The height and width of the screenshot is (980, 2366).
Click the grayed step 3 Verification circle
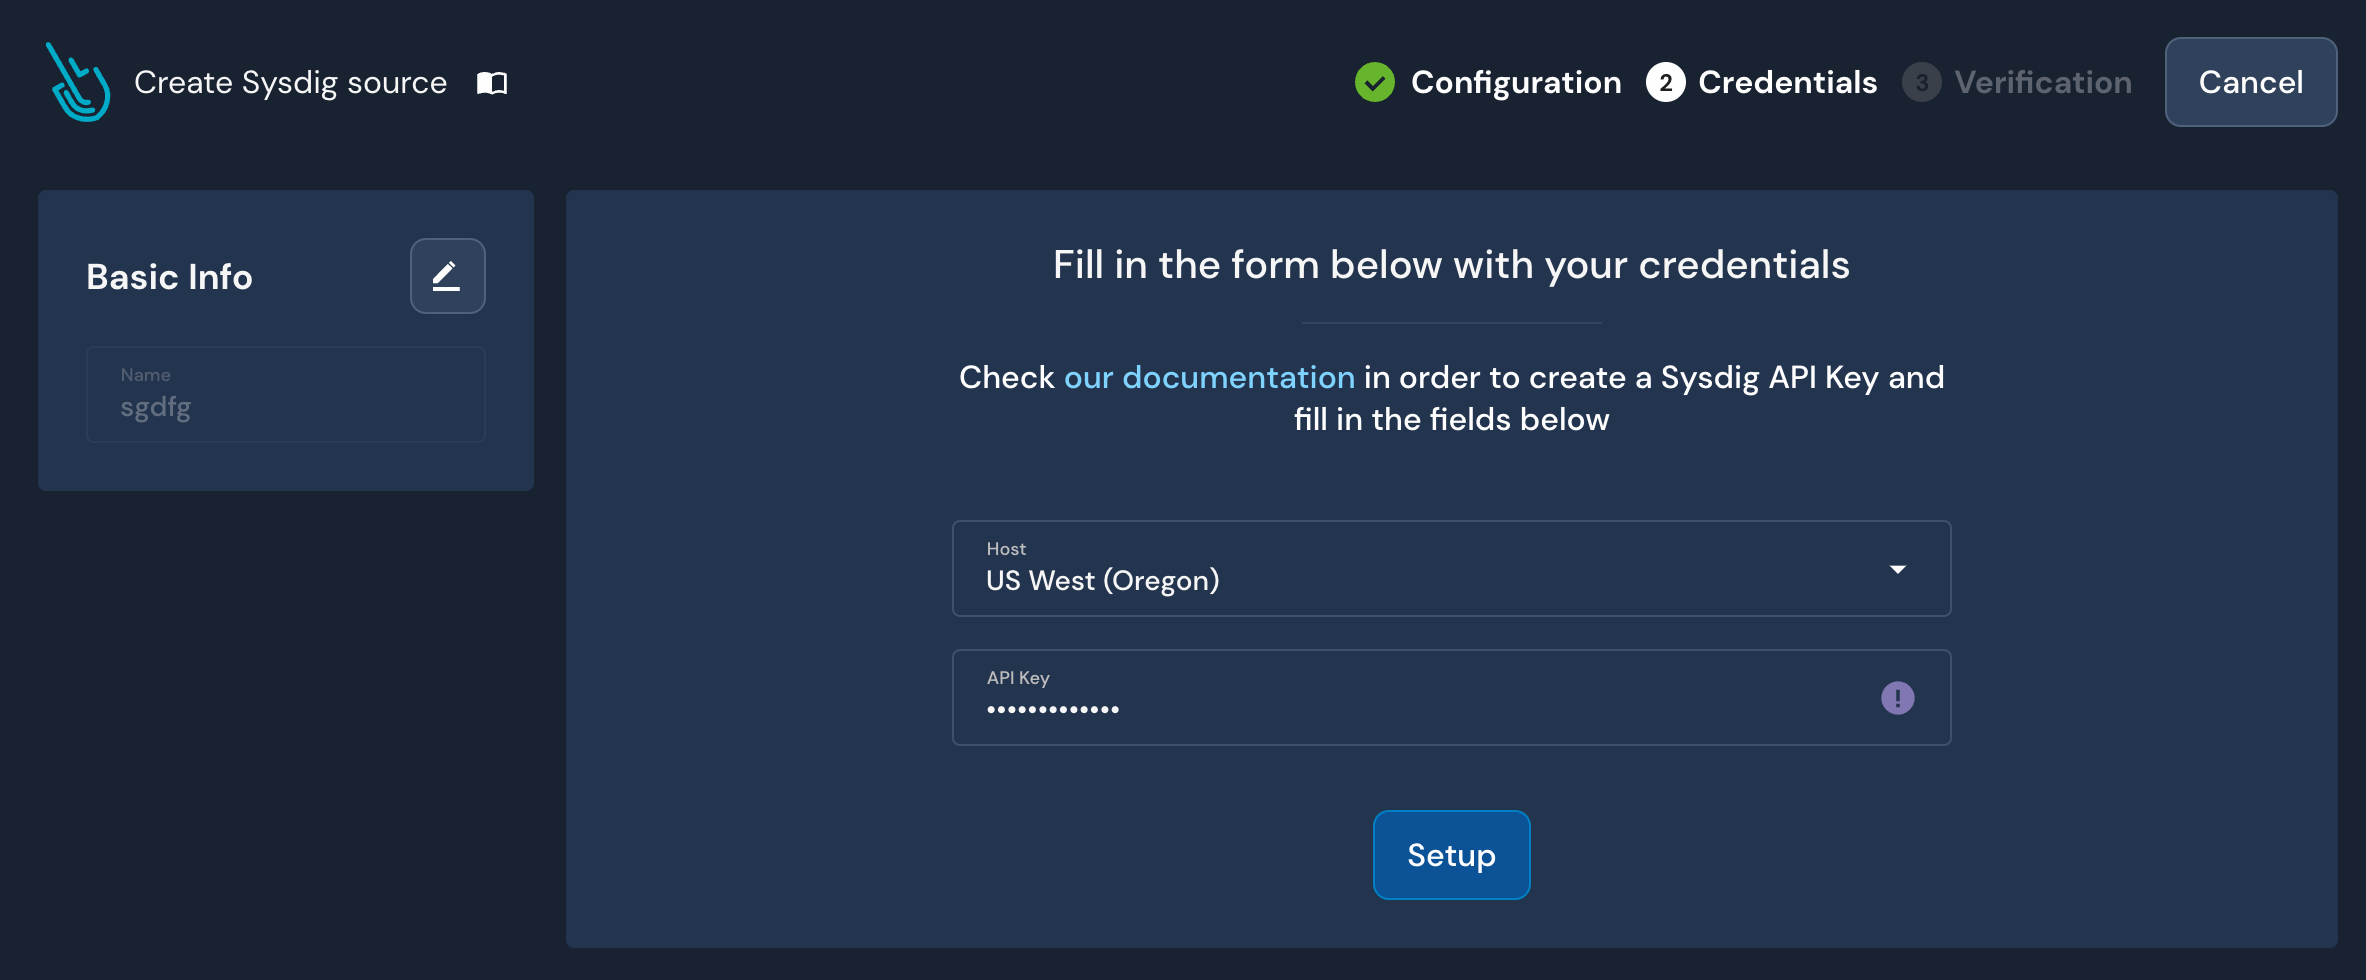1921,82
